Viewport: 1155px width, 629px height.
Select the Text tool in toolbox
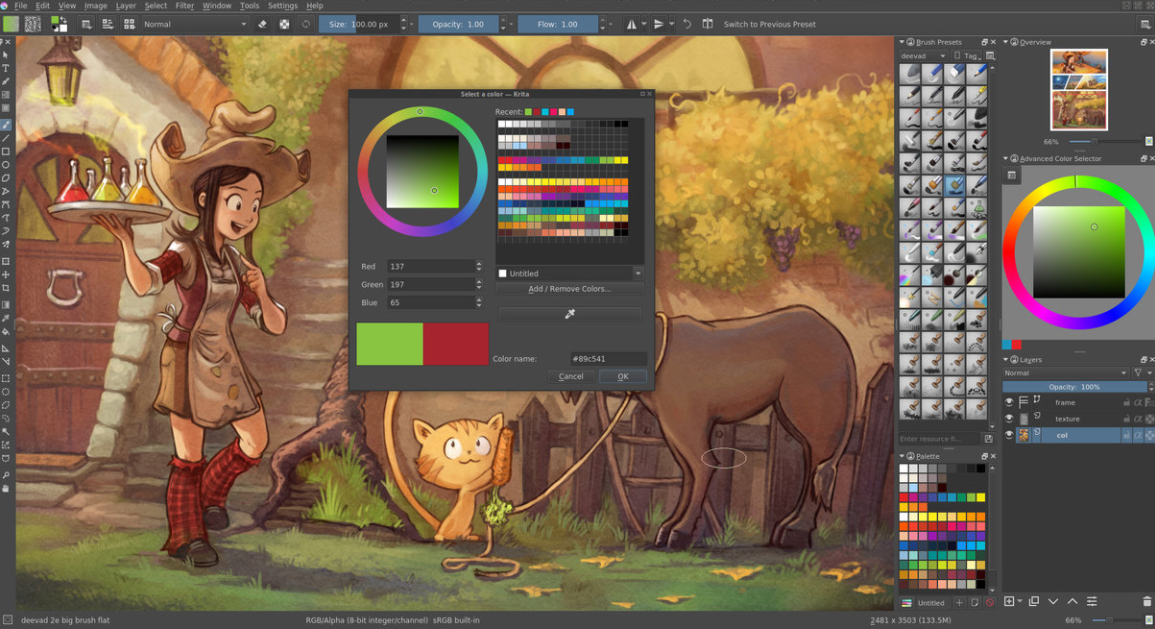coord(6,68)
